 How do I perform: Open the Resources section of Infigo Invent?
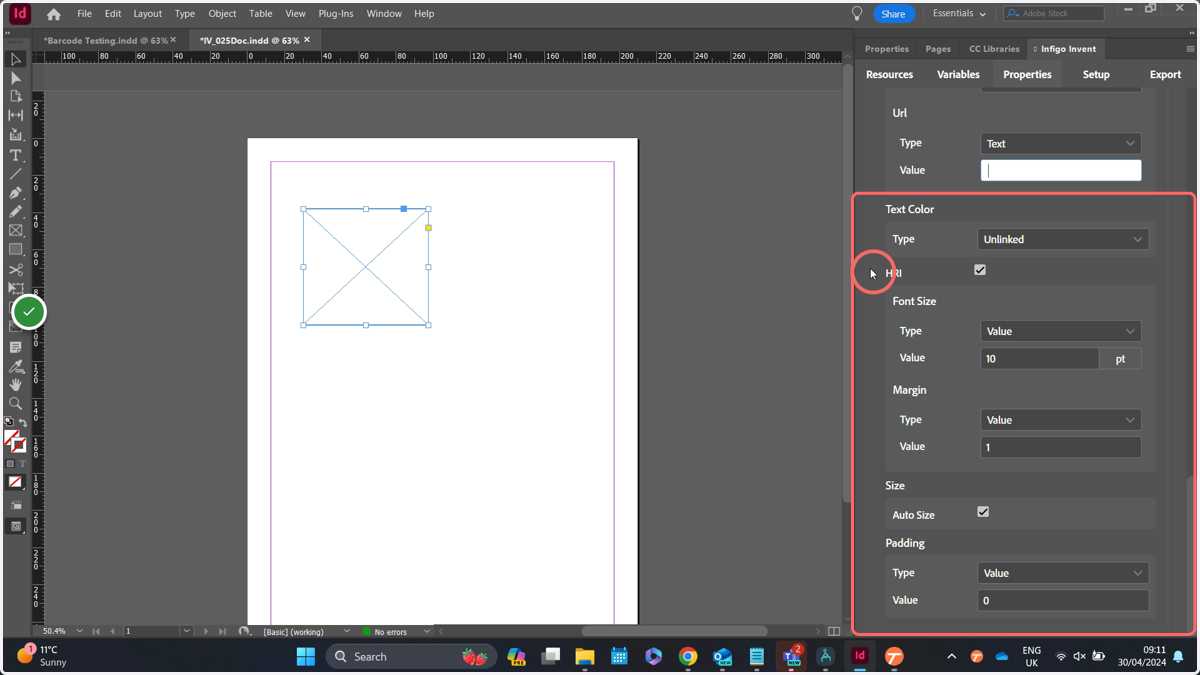(x=889, y=75)
